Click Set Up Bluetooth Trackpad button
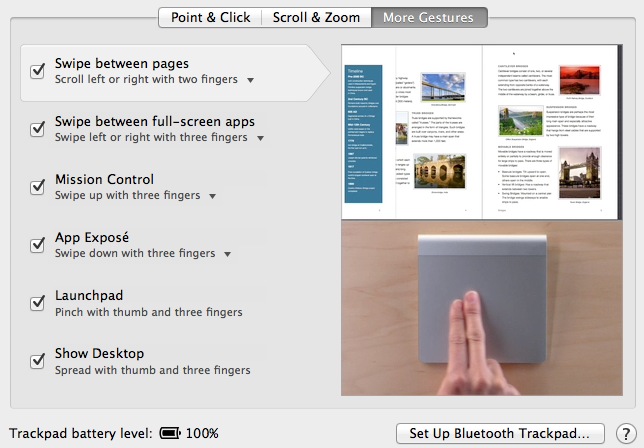 pyautogui.click(x=500, y=433)
